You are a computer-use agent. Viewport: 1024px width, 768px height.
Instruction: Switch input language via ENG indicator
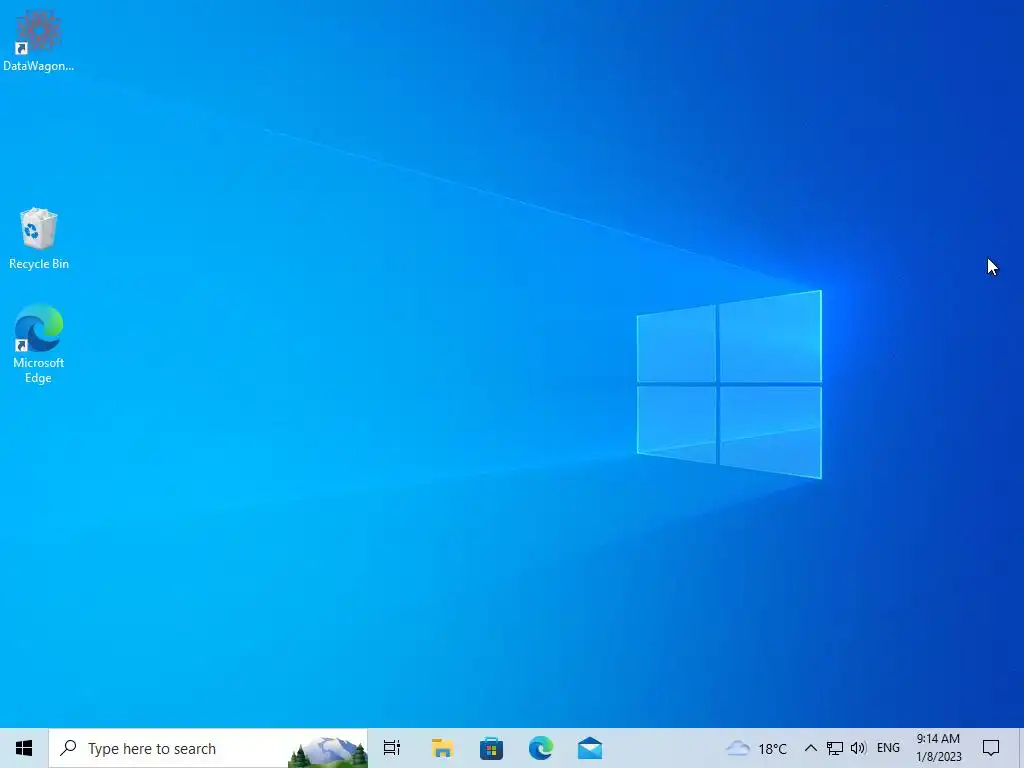click(888, 748)
